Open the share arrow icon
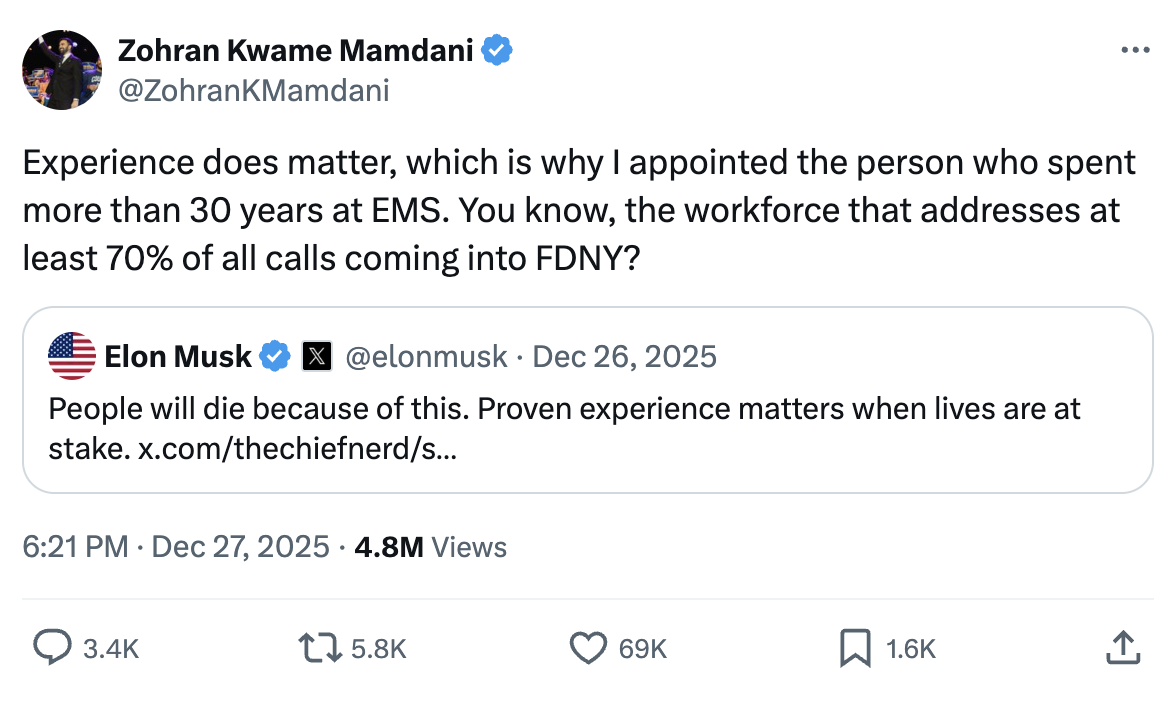1174x706 pixels. pyautogui.click(x=1121, y=648)
